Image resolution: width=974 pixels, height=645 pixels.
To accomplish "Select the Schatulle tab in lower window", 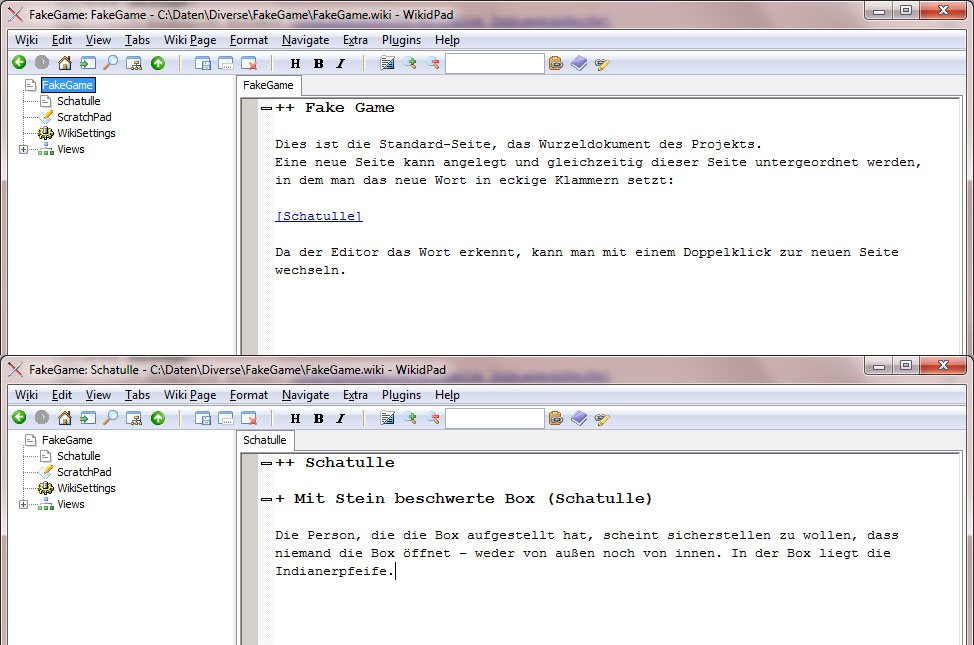I will 265,440.
